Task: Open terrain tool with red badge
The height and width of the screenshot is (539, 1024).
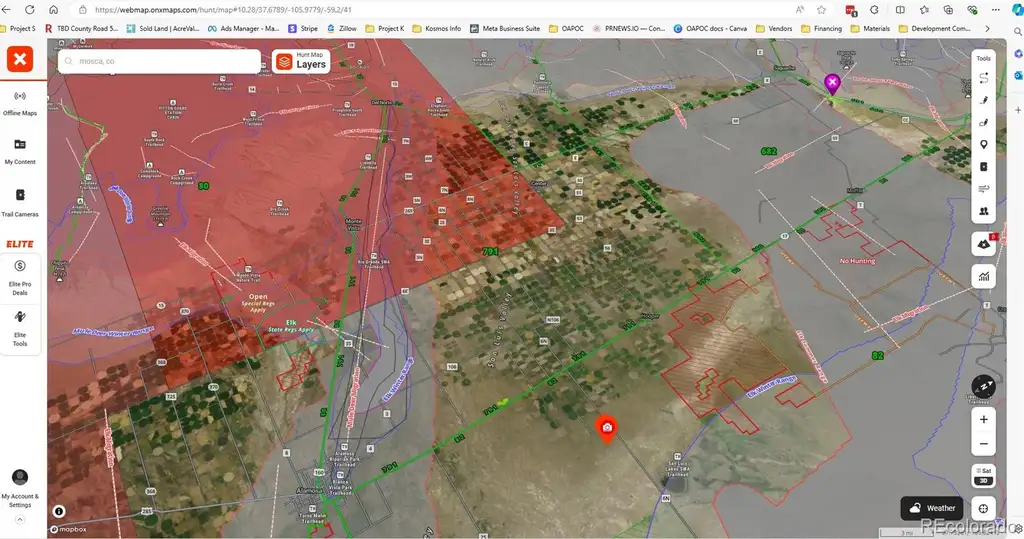Action: (984, 244)
